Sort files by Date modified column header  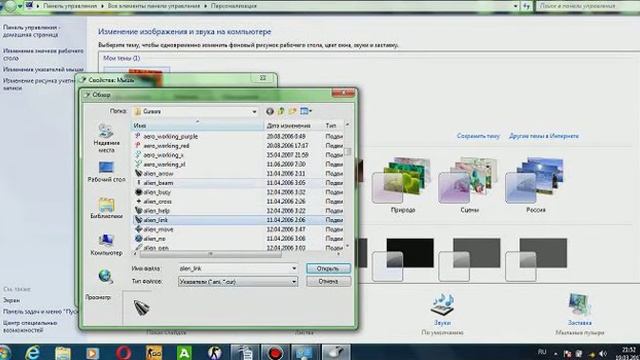(293, 126)
